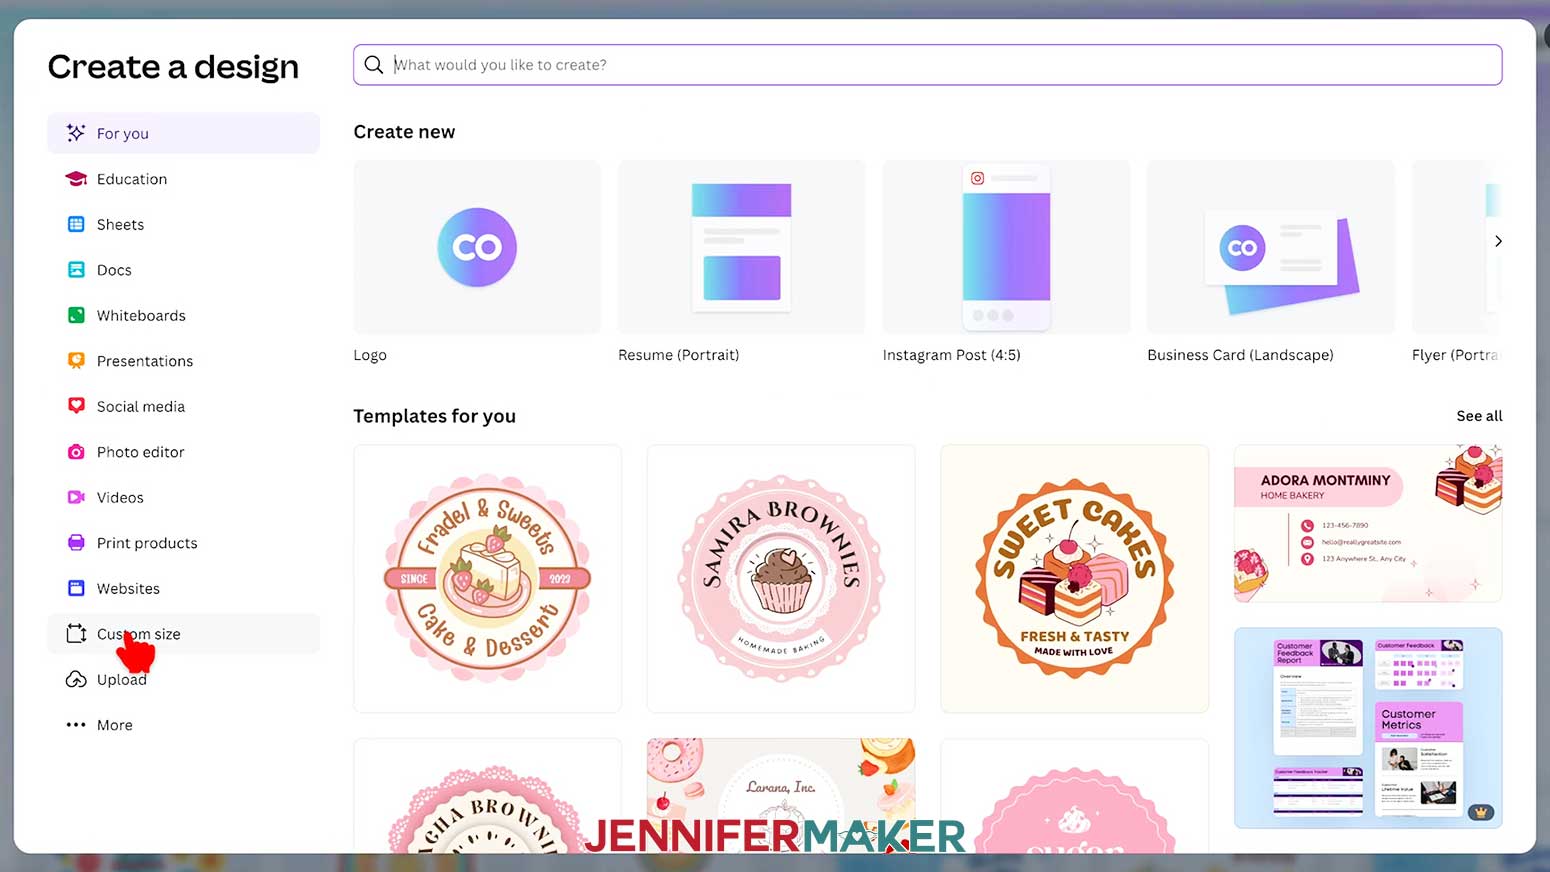The height and width of the screenshot is (872, 1550).
Task: Open the For you category
Action: [x=183, y=133]
